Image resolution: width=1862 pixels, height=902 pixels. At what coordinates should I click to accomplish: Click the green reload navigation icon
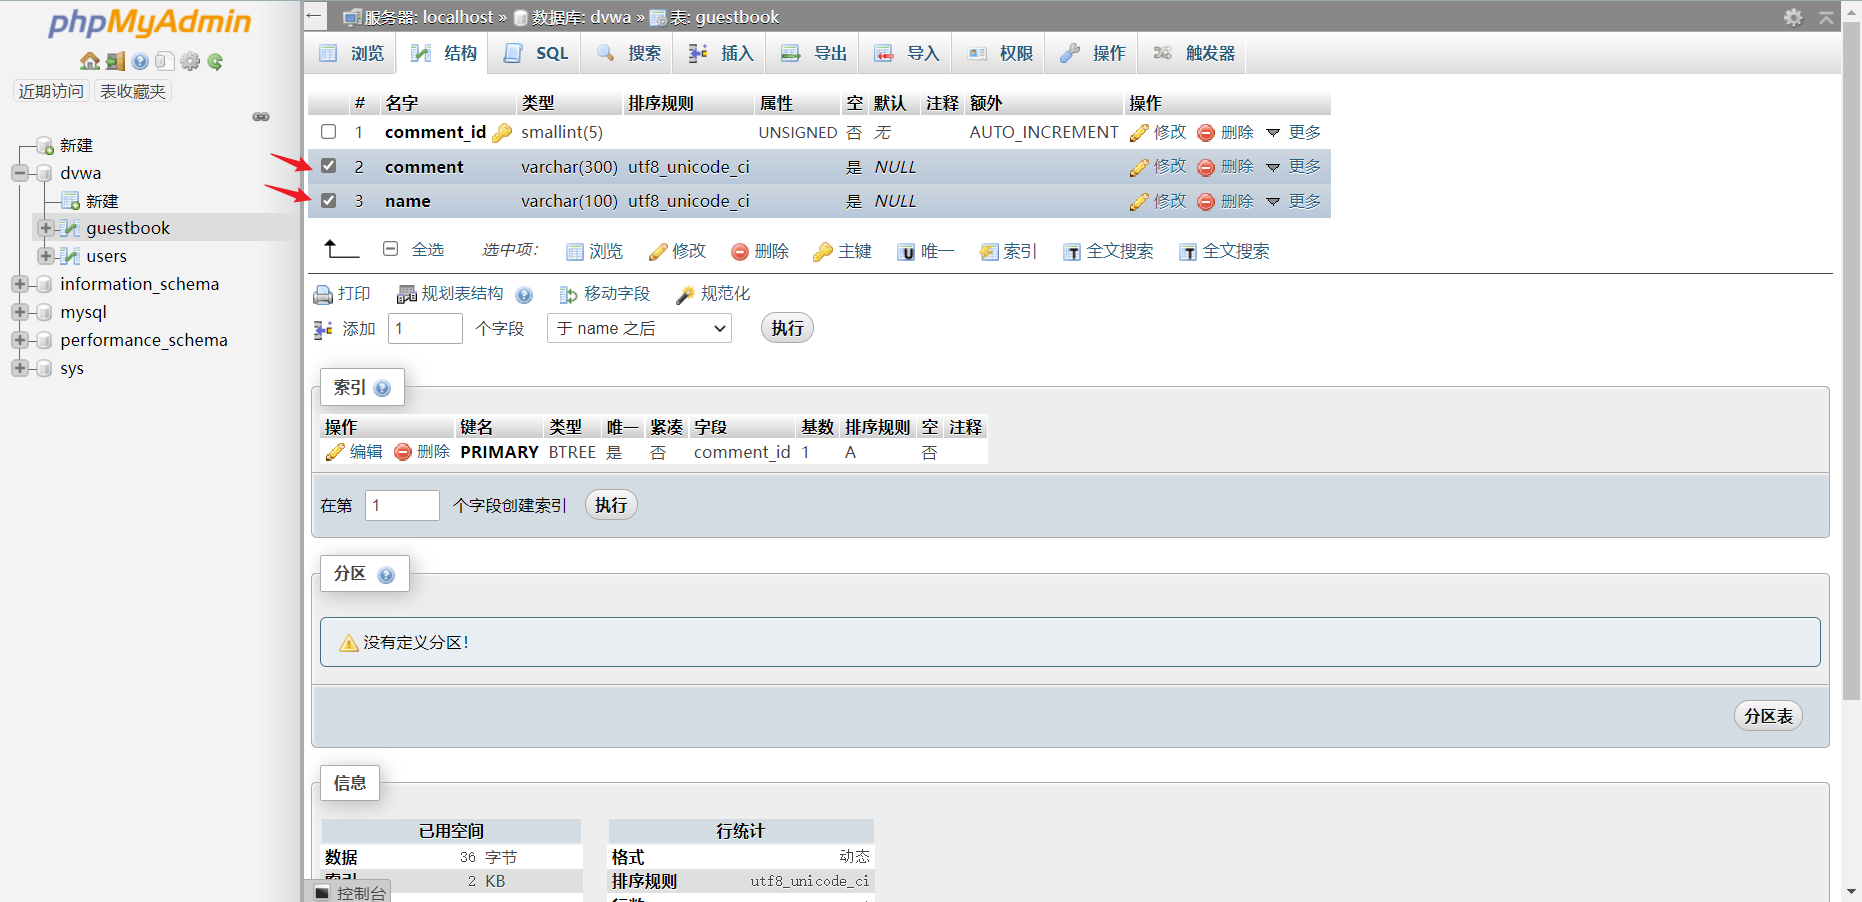tap(215, 61)
